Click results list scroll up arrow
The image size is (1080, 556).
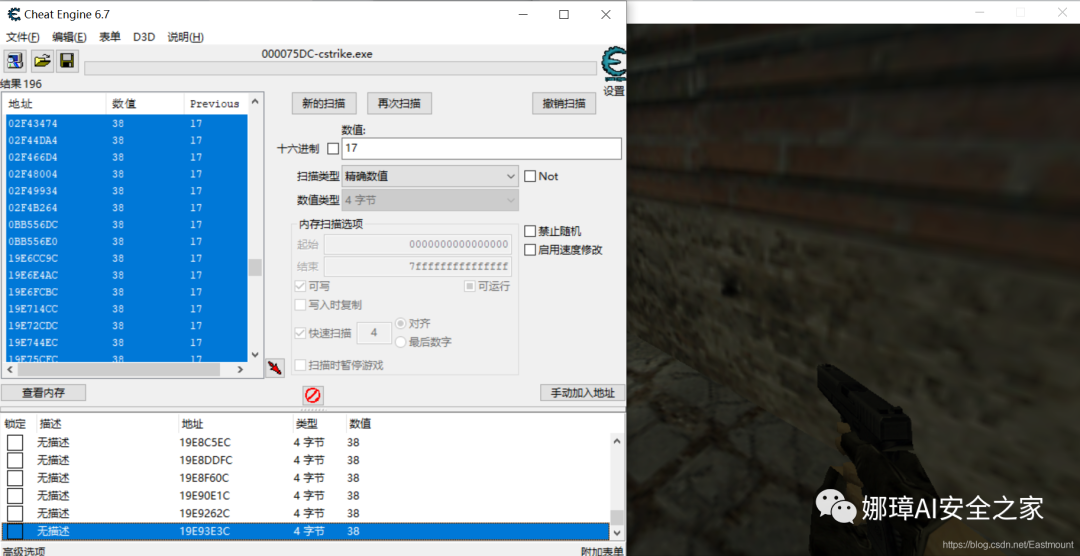[255, 101]
